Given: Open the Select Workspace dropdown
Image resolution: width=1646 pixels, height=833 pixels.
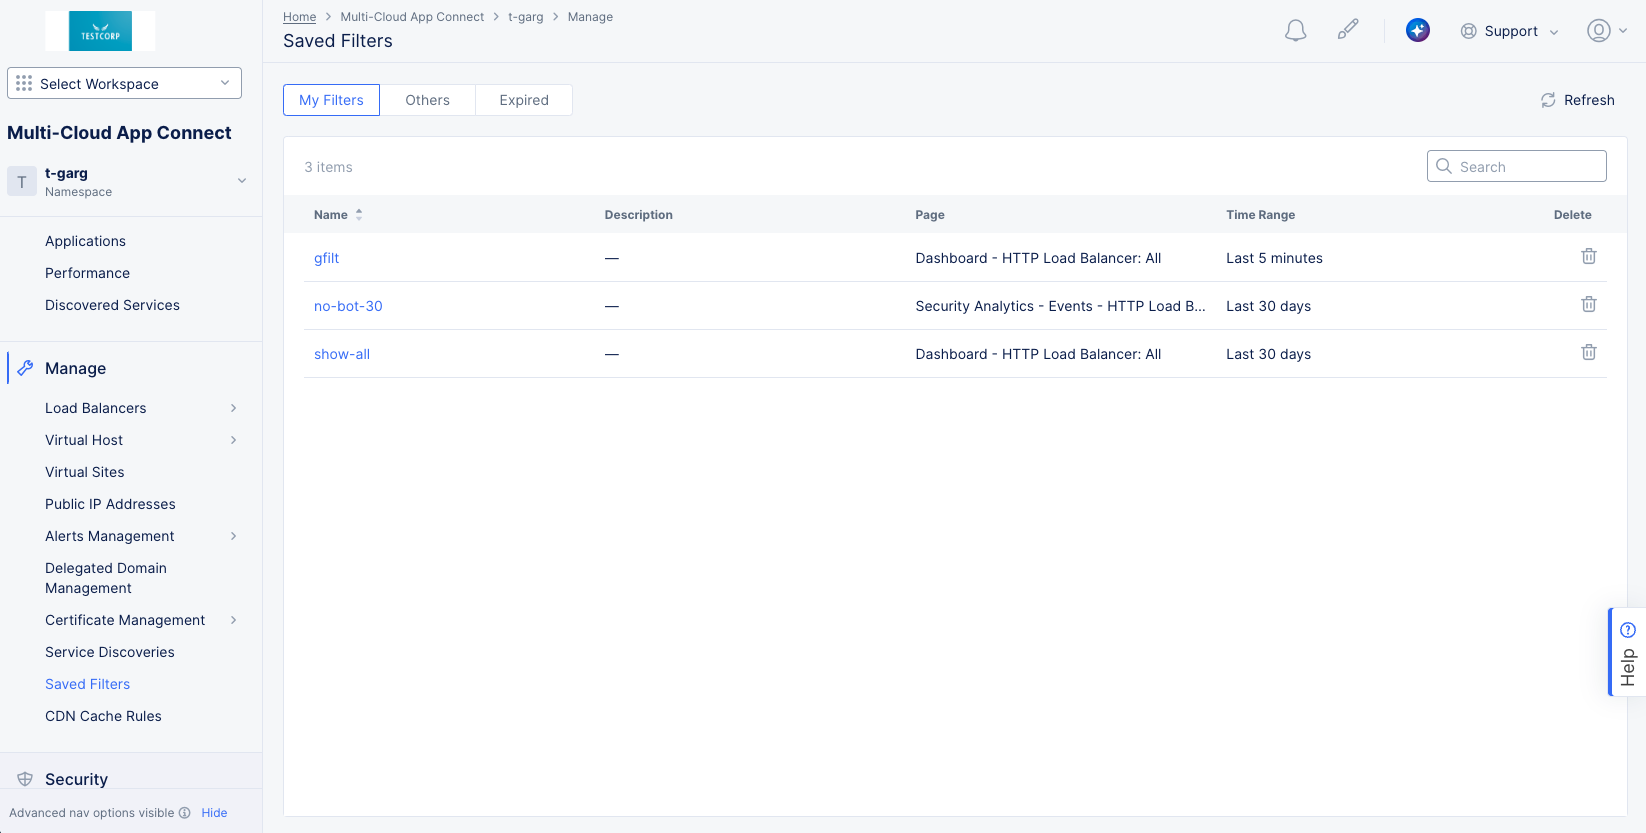Looking at the screenshot, I should pyautogui.click(x=124, y=83).
